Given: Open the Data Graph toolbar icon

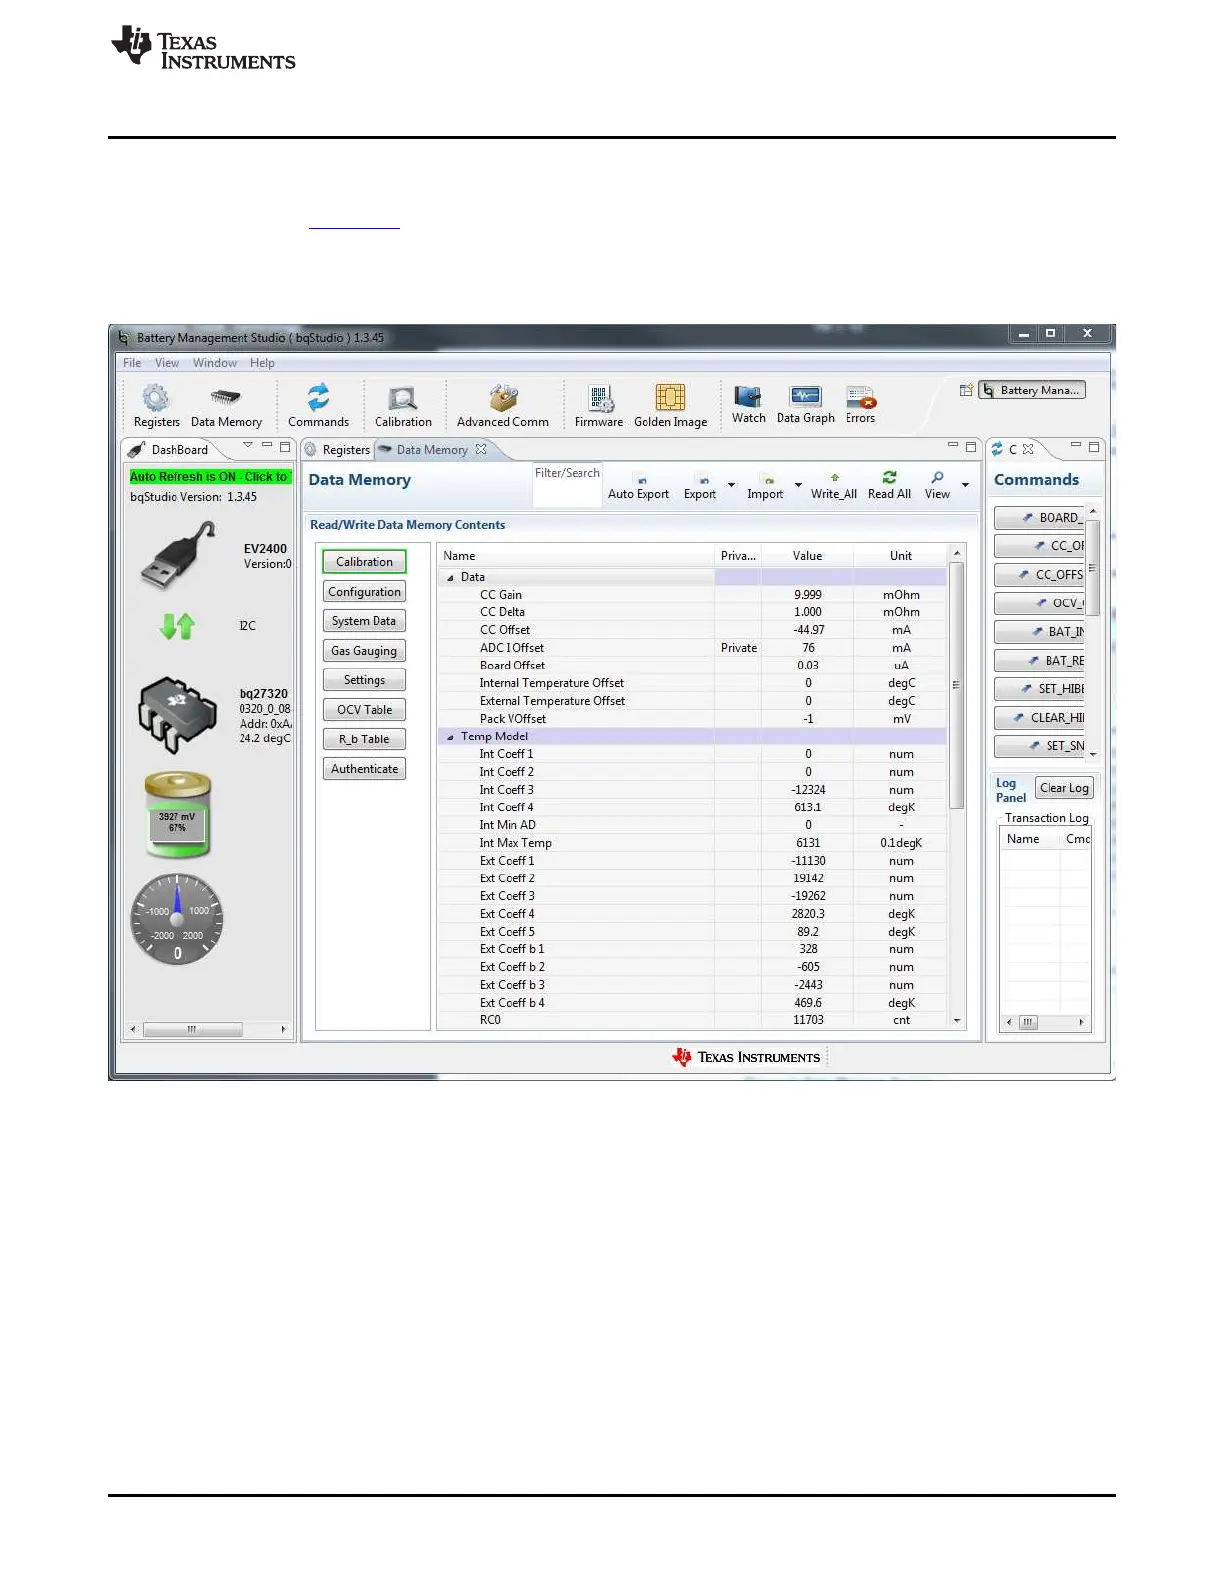Looking at the screenshot, I should pos(805,397).
